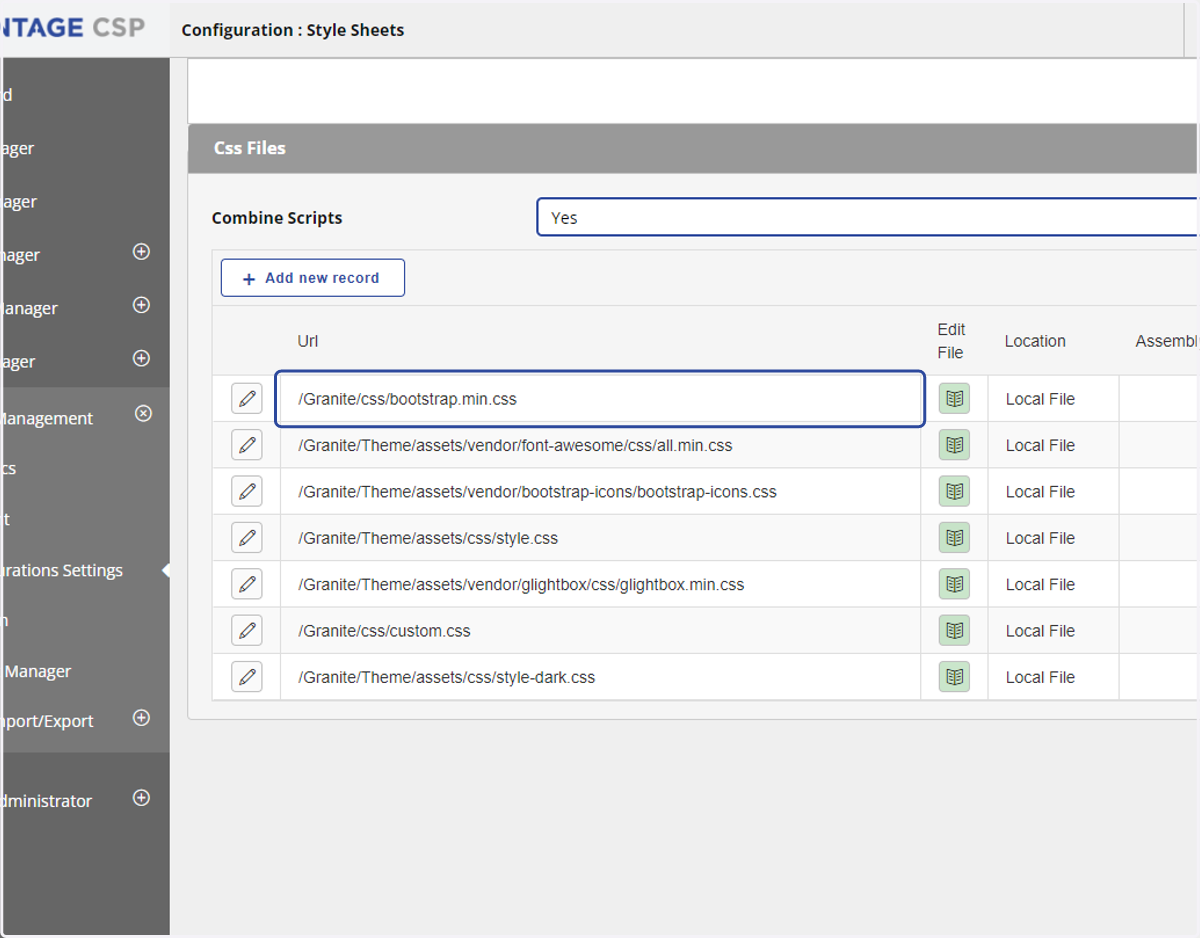Click the Configuration : Style Sheets page title
Image resolution: width=1200 pixels, height=938 pixels.
pos(293,30)
